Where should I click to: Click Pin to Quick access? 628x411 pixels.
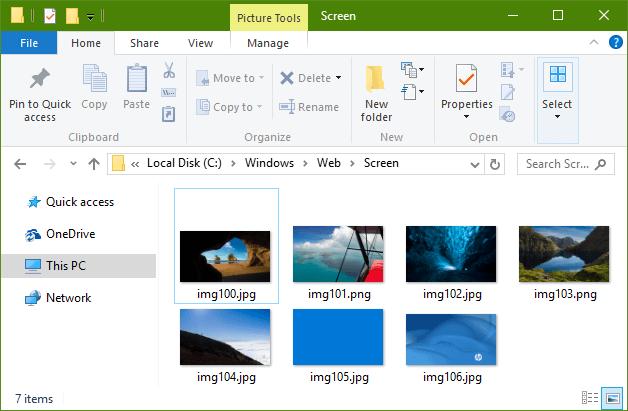(40, 95)
